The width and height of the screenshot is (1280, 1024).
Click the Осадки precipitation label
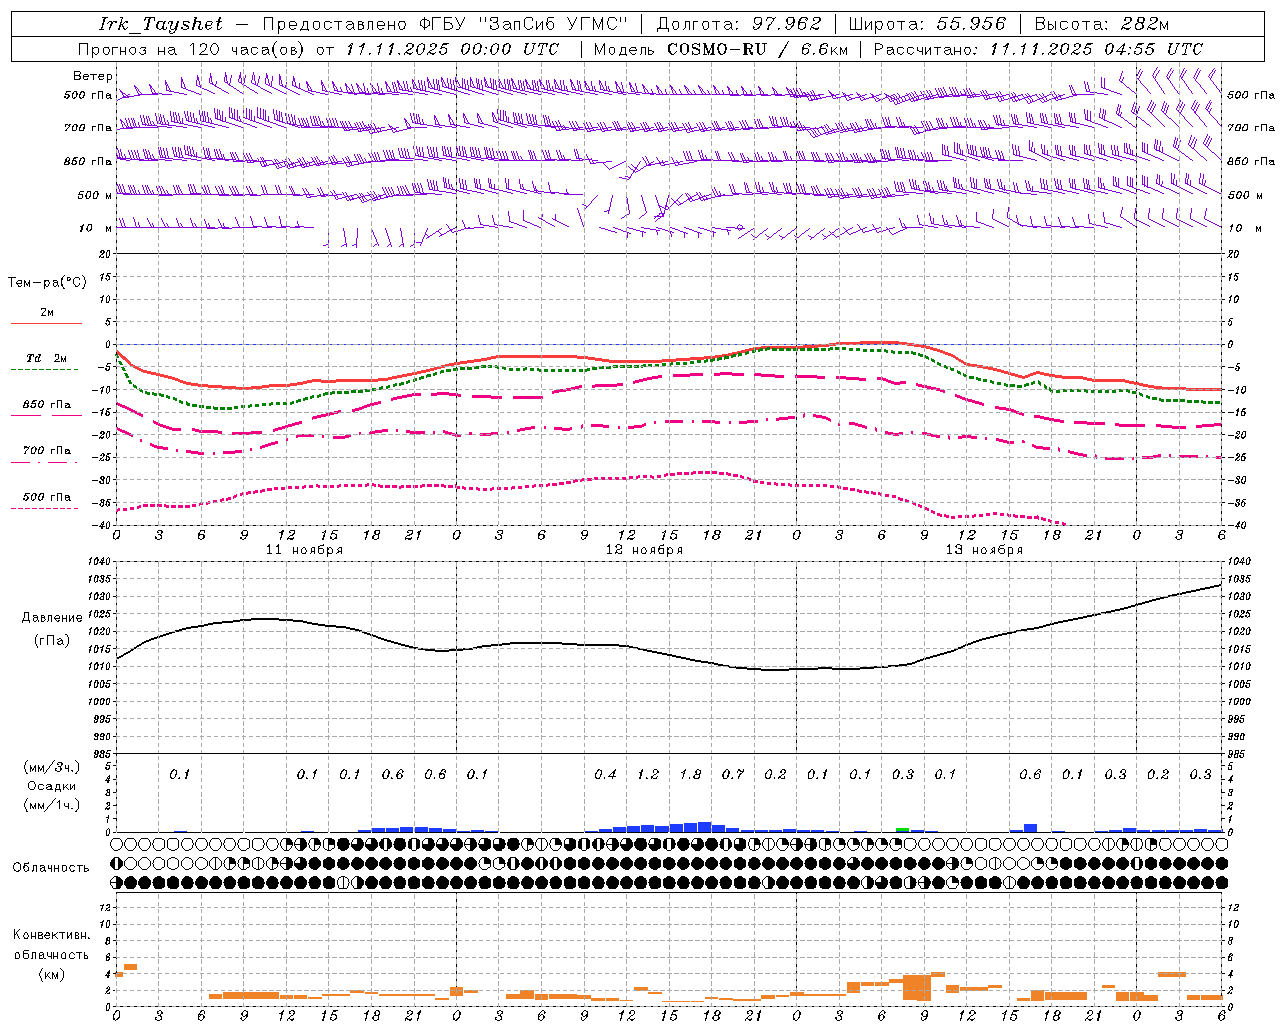(50, 786)
